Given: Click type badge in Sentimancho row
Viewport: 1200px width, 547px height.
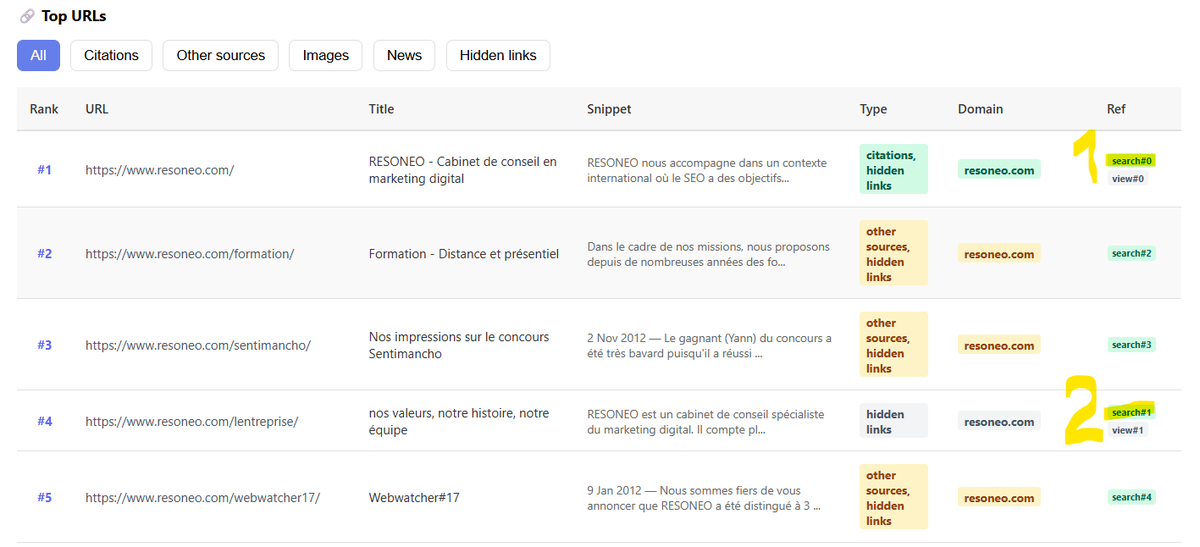Looking at the screenshot, I should 893,345.
